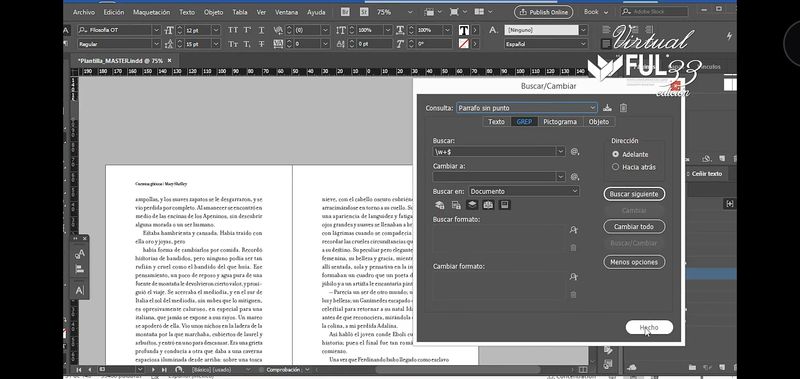The image size is (800, 379).
Task: Open the Regular font style dropdown
Action: point(157,44)
